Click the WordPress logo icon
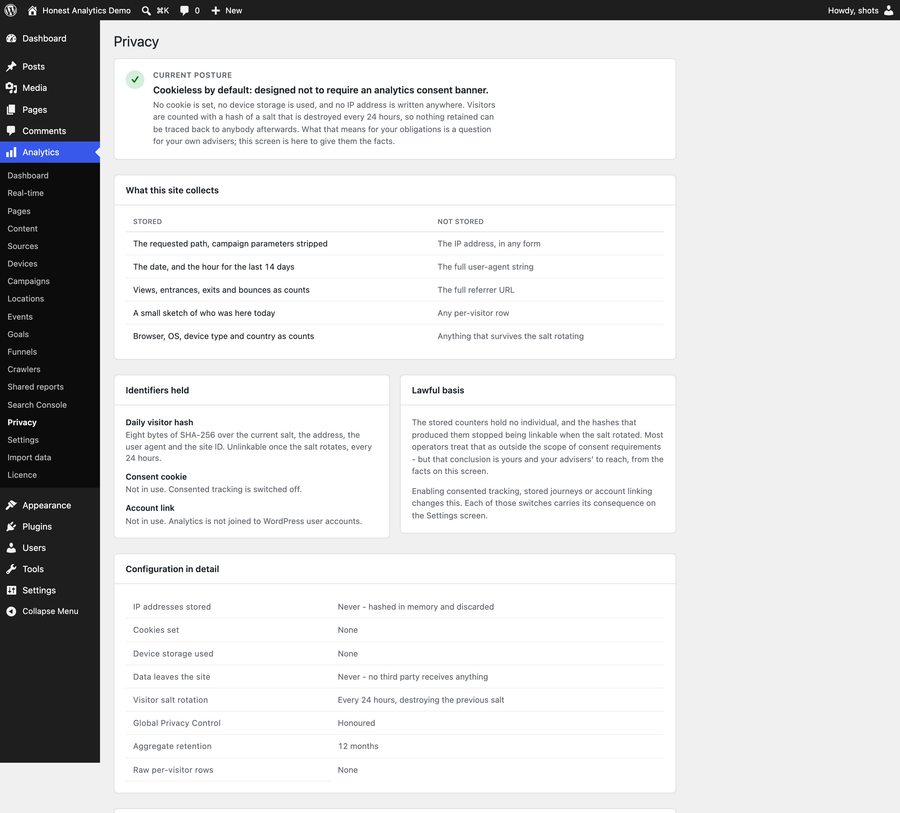The width and height of the screenshot is (900, 813). 11,10
